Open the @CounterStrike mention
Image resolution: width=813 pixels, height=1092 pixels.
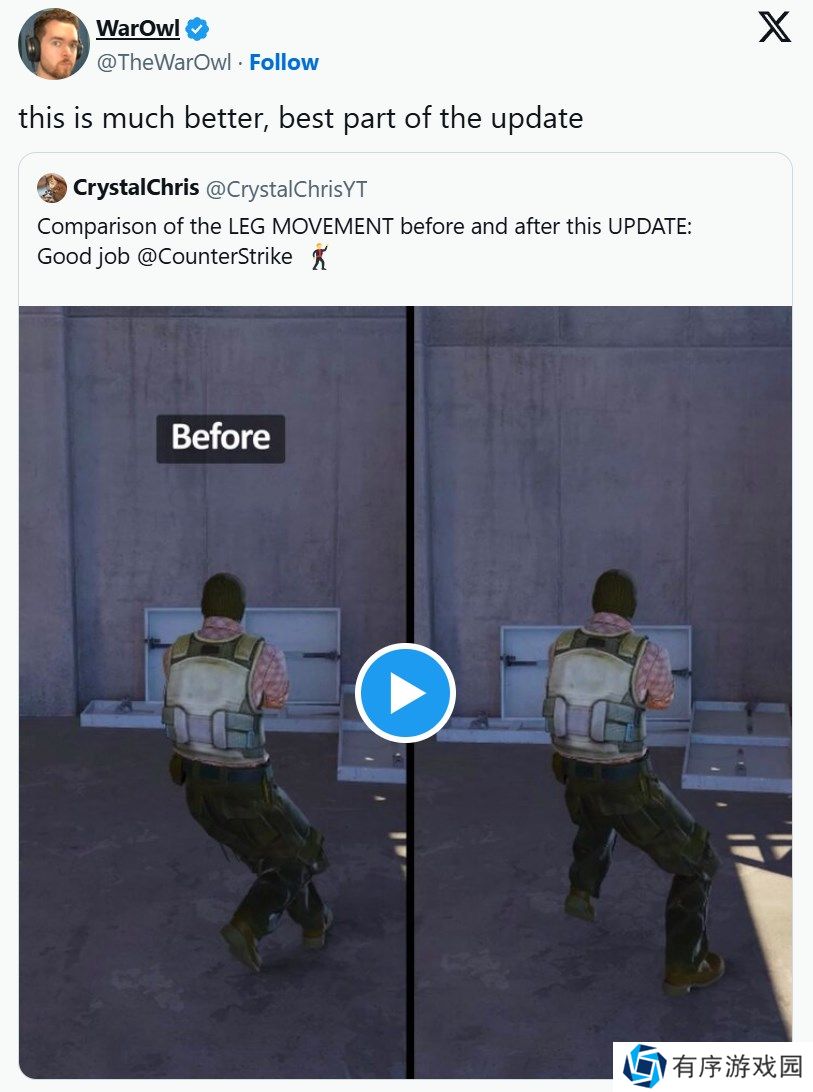[x=215, y=256]
